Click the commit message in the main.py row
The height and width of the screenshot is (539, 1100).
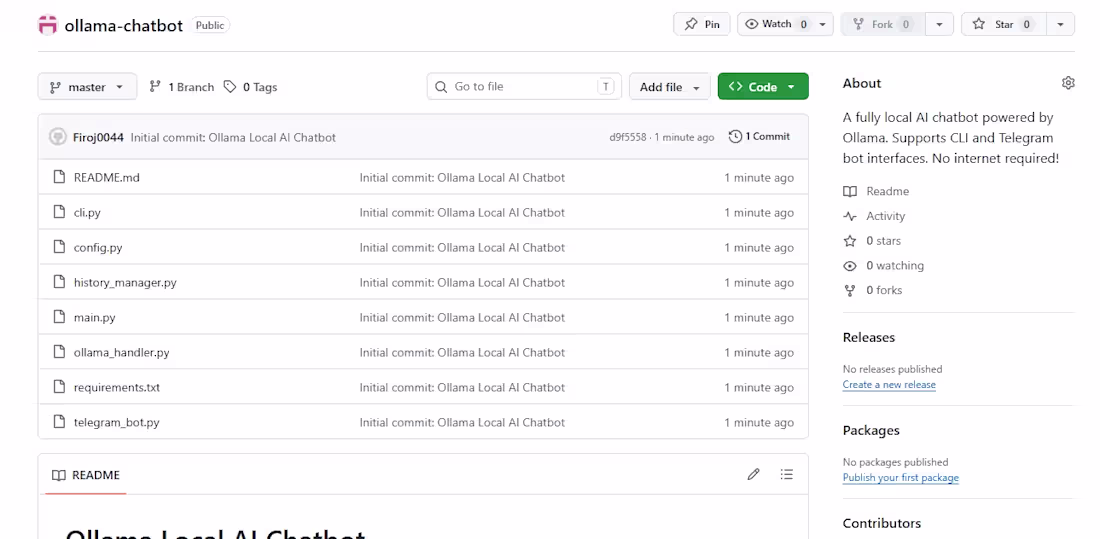point(462,317)
